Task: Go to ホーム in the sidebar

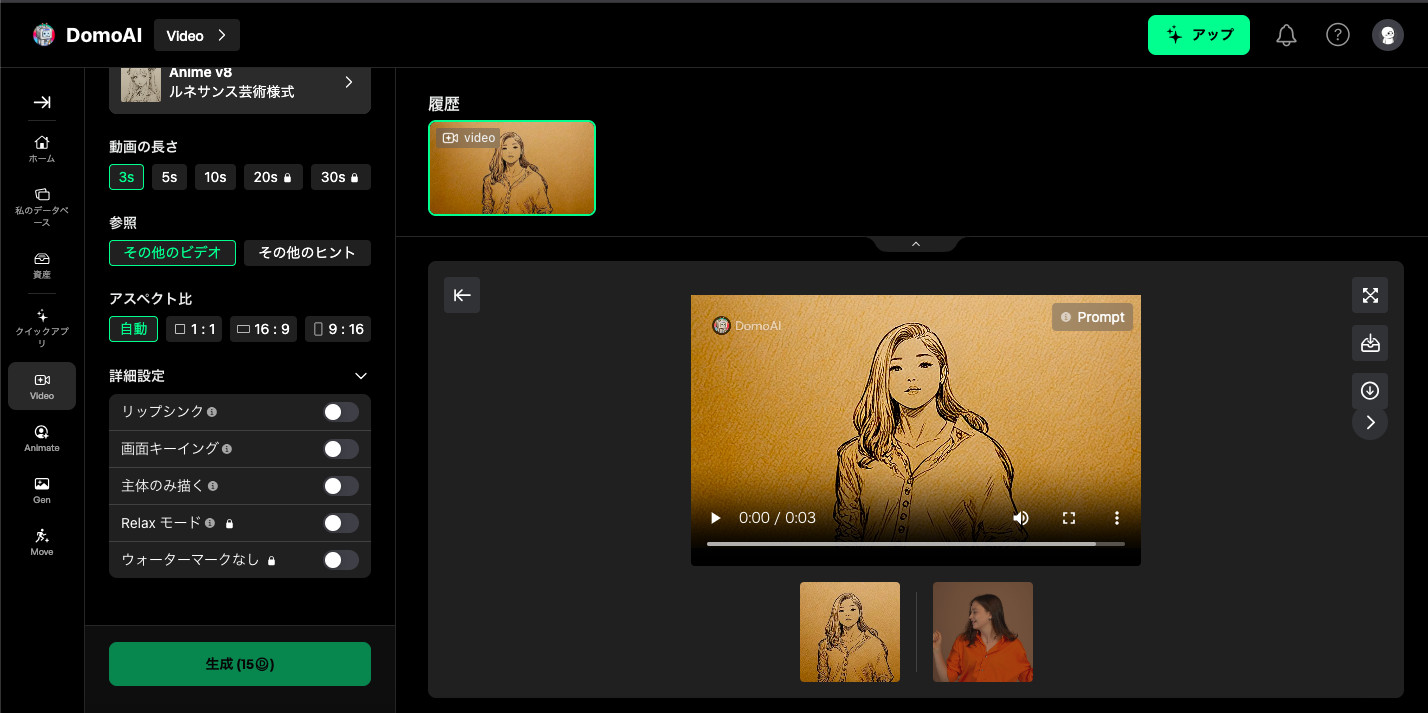Action: point(42,148)
